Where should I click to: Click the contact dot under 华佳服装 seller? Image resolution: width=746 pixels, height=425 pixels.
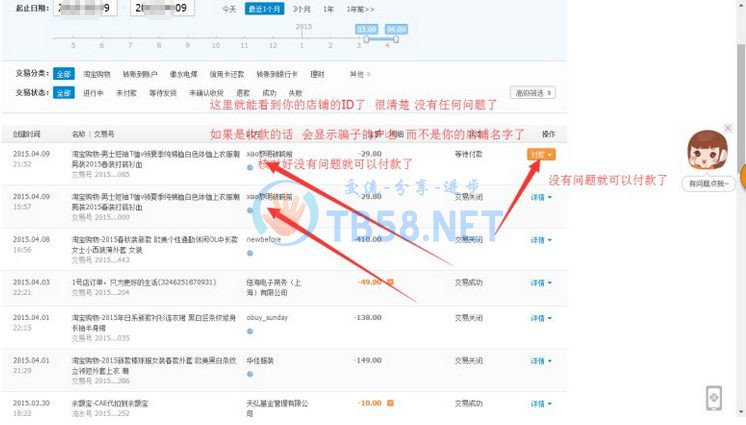tap(250, 372)
